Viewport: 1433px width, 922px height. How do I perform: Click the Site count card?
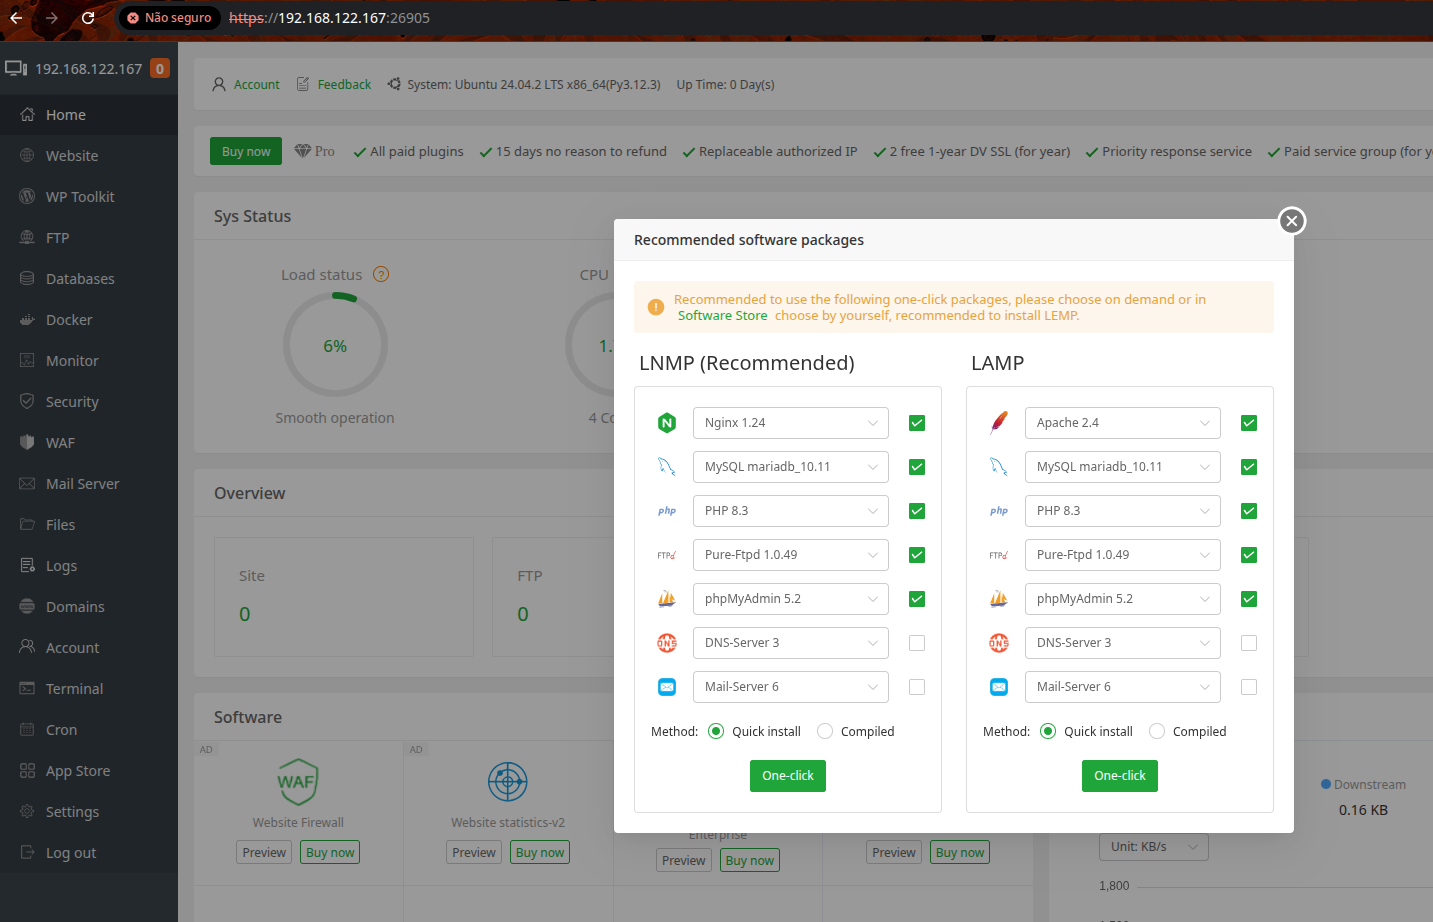point(344,597)
